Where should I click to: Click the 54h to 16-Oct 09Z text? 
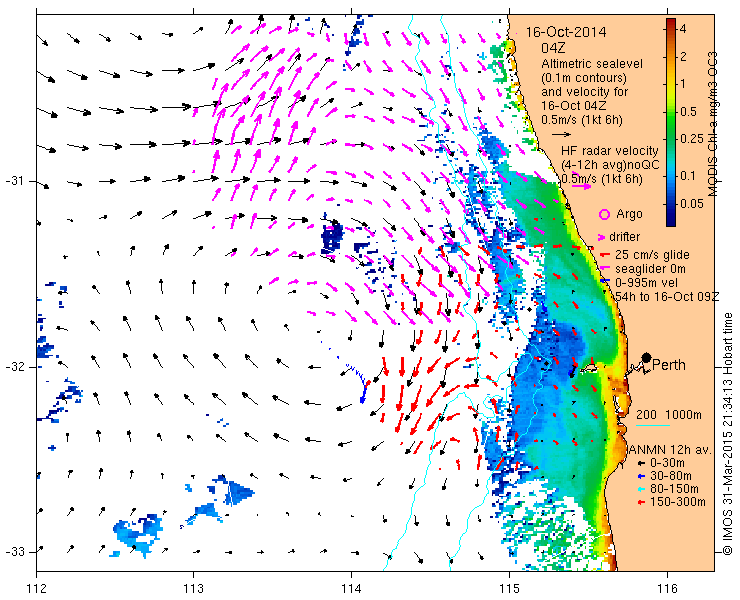click(x=667, y=296)
